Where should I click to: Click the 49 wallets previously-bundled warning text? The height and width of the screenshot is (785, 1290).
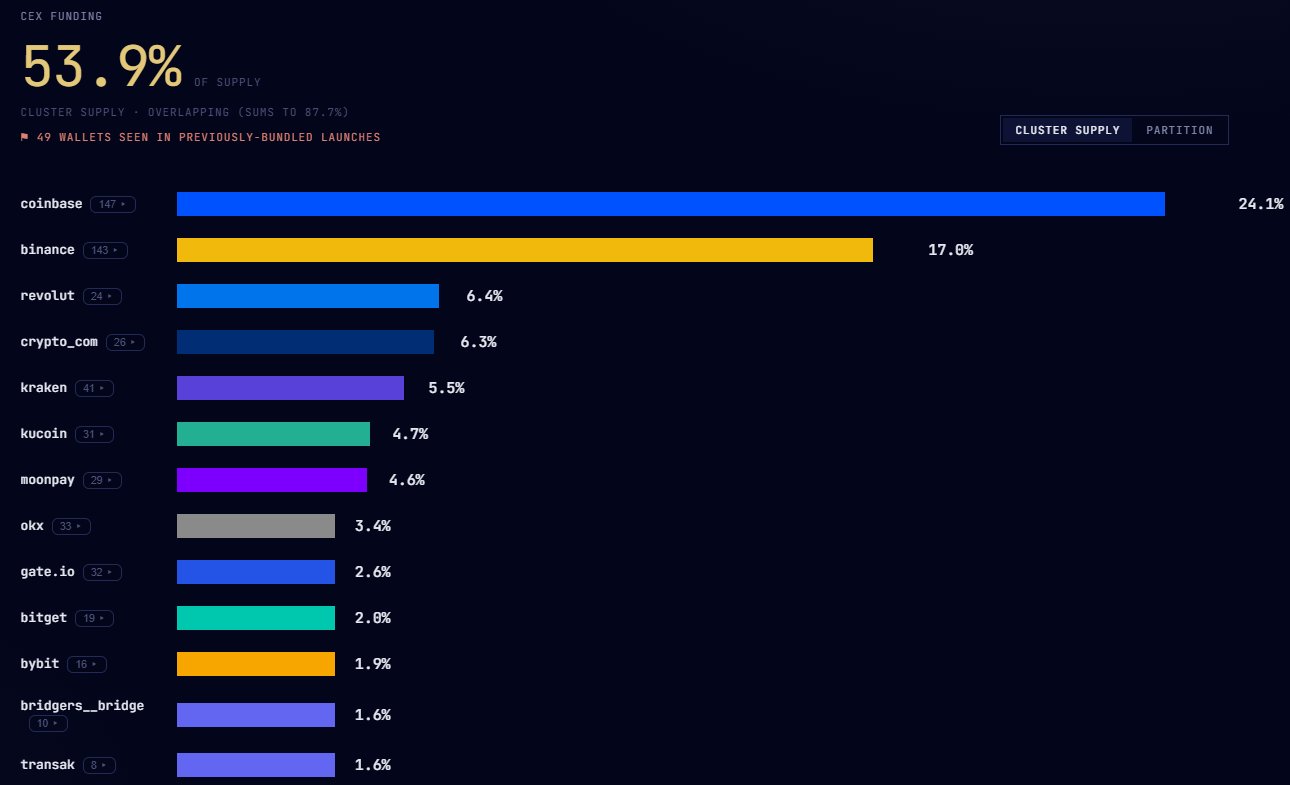207,137
